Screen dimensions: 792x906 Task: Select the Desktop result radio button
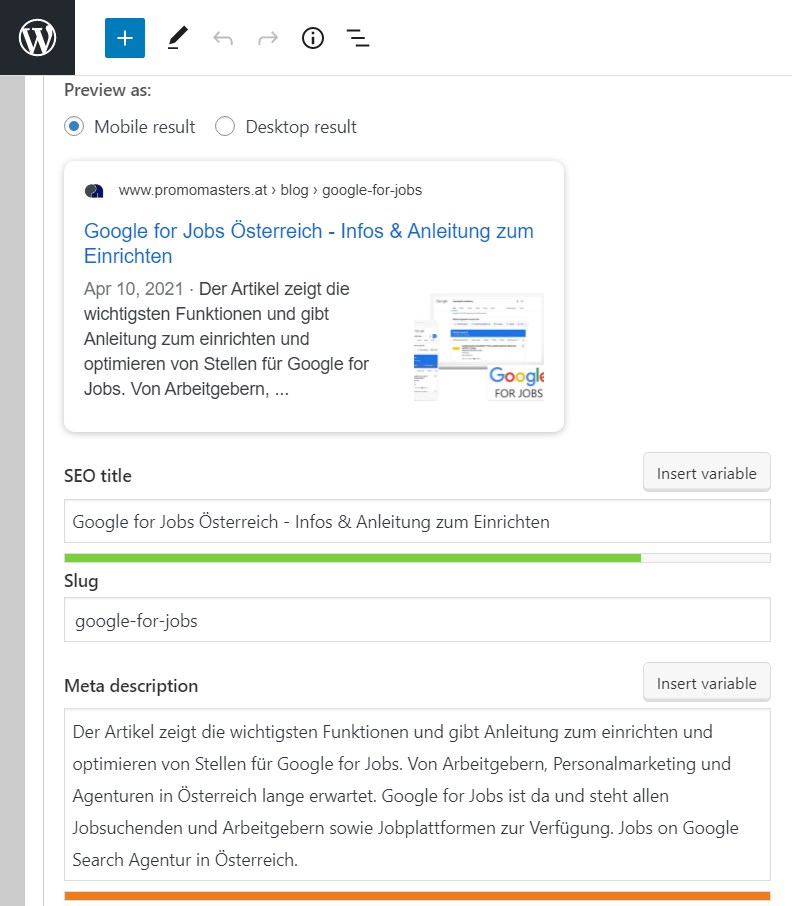[x=225, y=127]
